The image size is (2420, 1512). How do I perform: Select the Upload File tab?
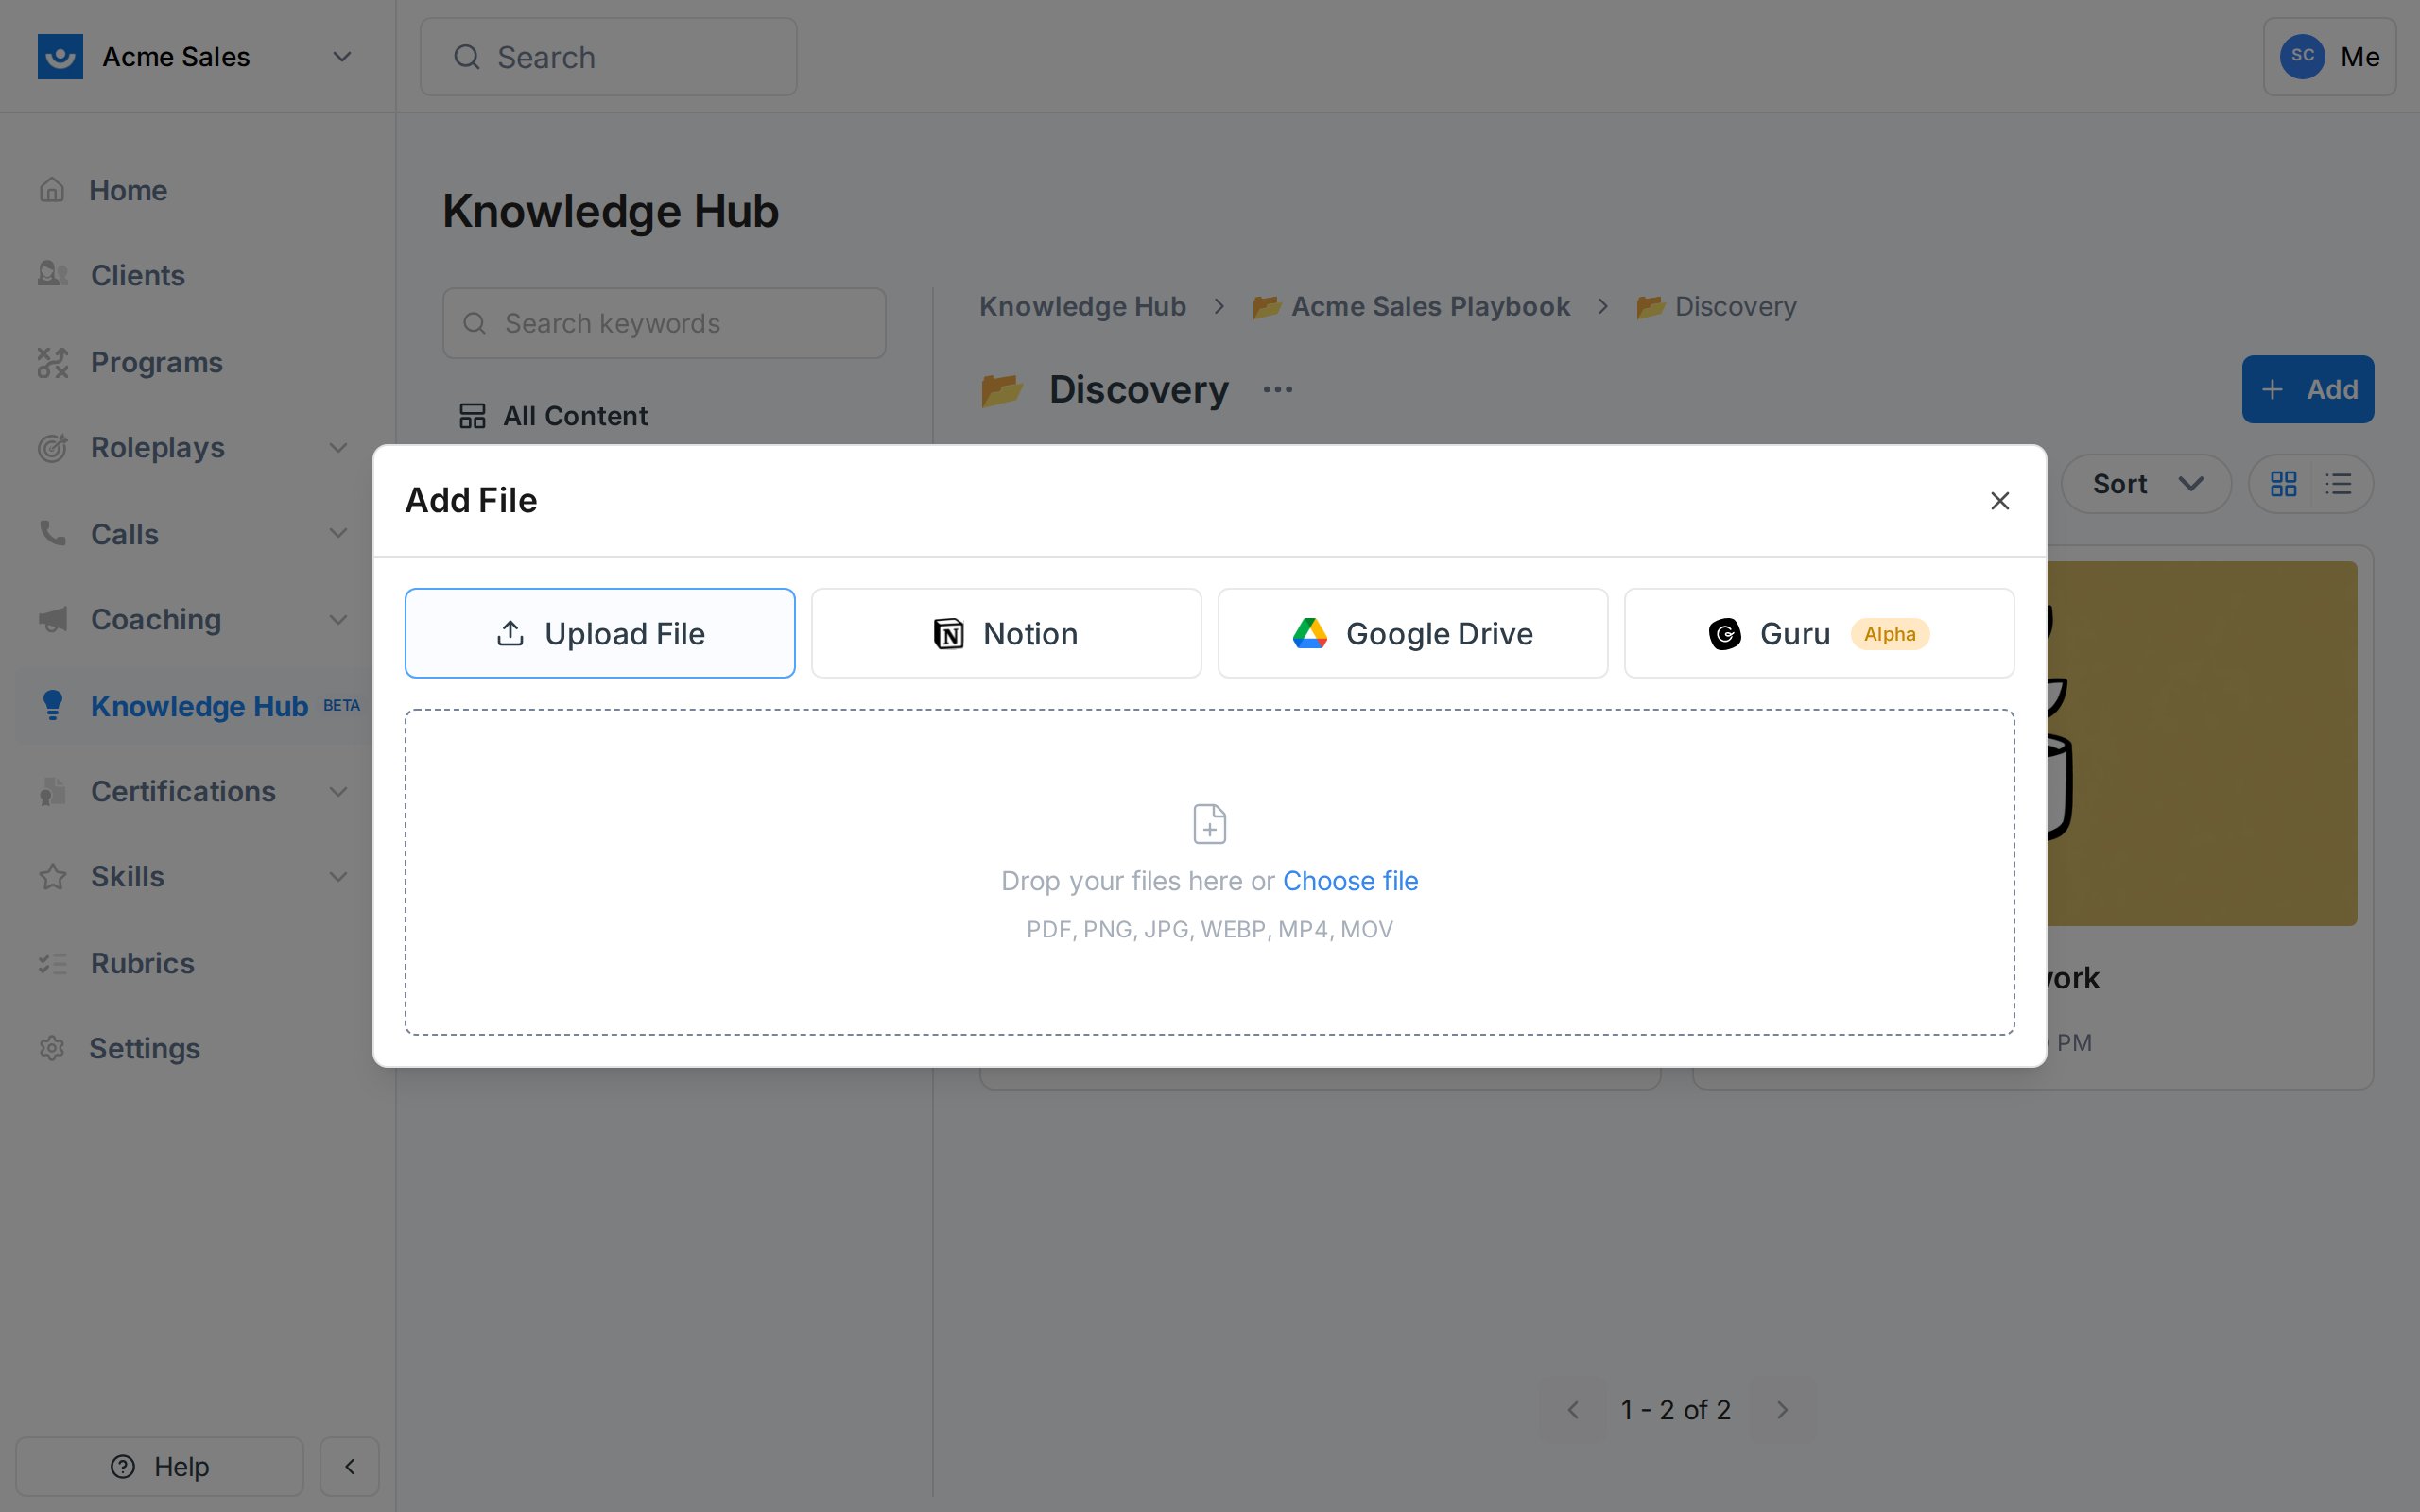coord(600,633)
